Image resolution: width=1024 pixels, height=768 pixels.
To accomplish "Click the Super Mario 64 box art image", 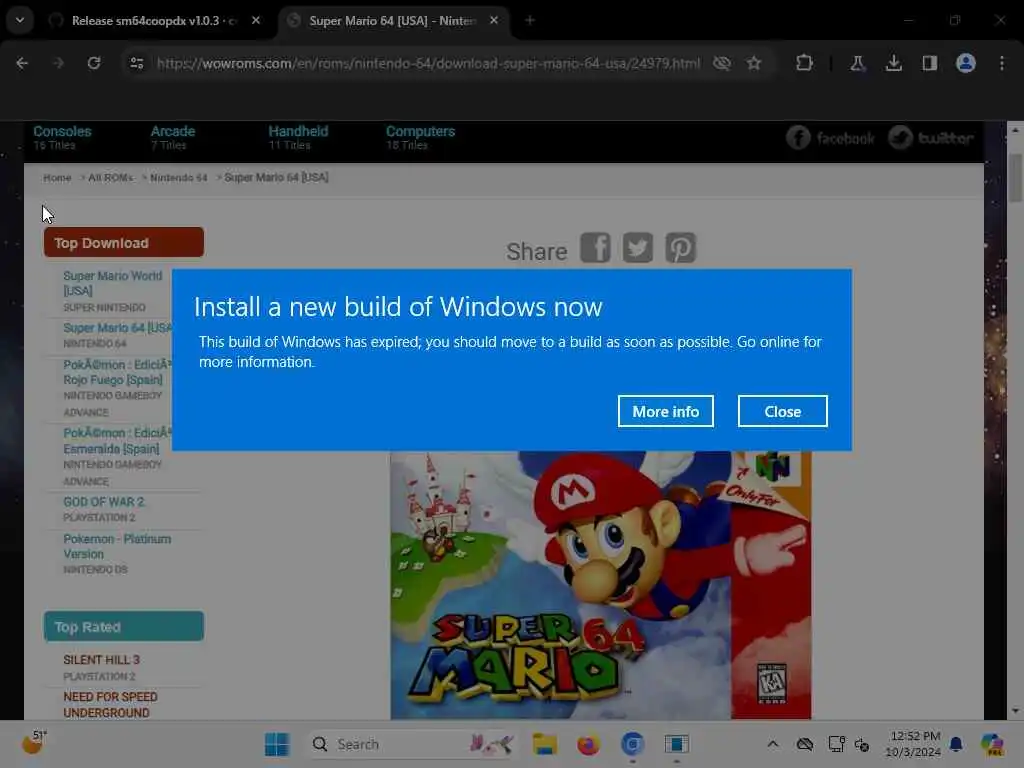I will pos(601,585).
